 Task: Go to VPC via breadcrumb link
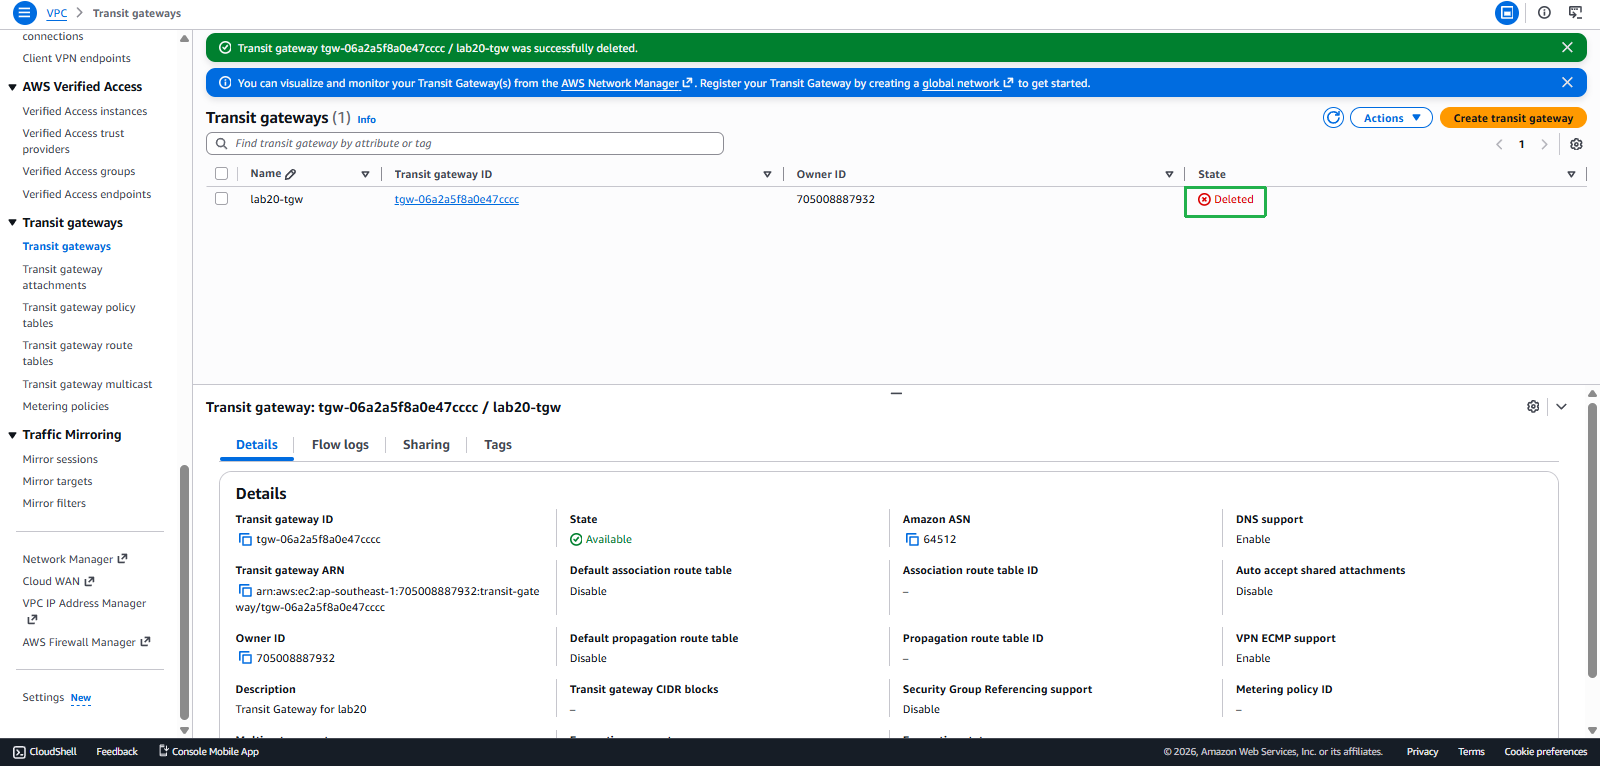coord(57,13)
